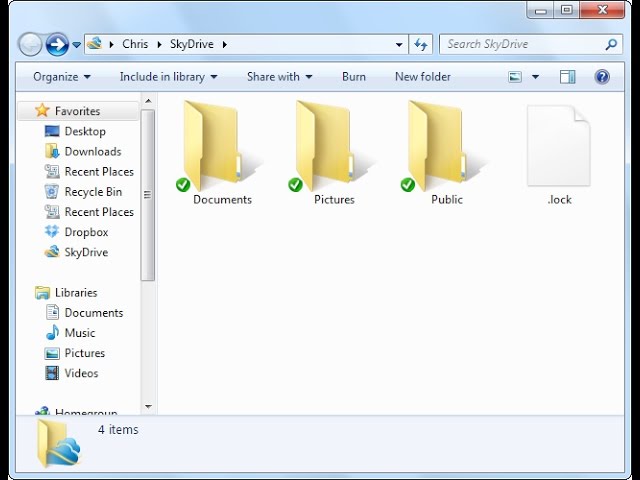
Task: Click Chris in the address breadcrumb
Action: pos(135,44)
